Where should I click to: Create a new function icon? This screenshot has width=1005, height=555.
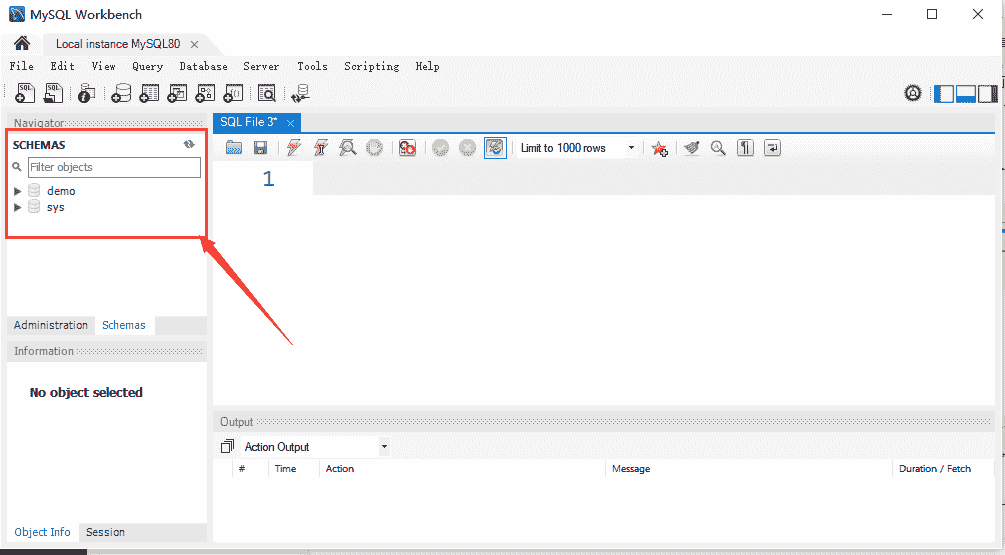(233, 94)
